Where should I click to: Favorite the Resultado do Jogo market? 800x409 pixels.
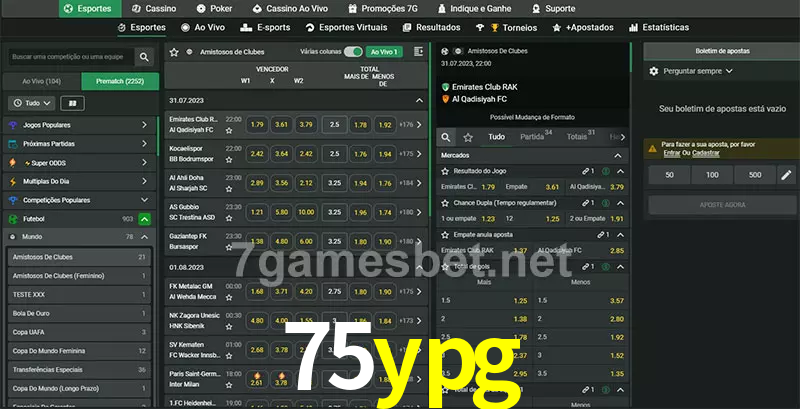[446, 172]
